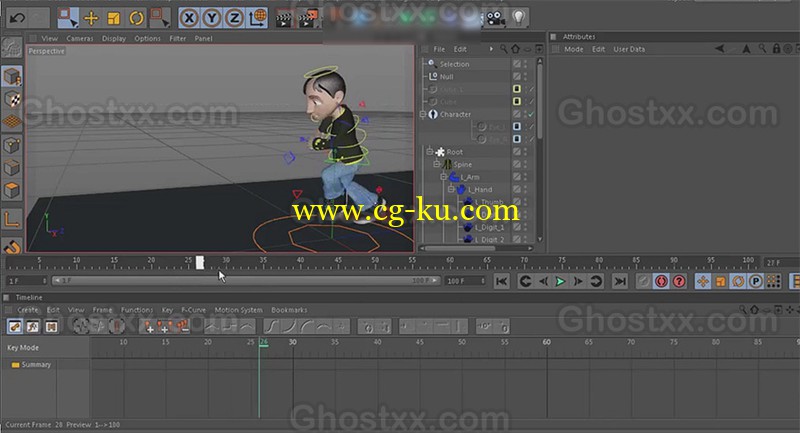Activate the Move tool
This screenshot has height=433, width=800.
(91, 18)
